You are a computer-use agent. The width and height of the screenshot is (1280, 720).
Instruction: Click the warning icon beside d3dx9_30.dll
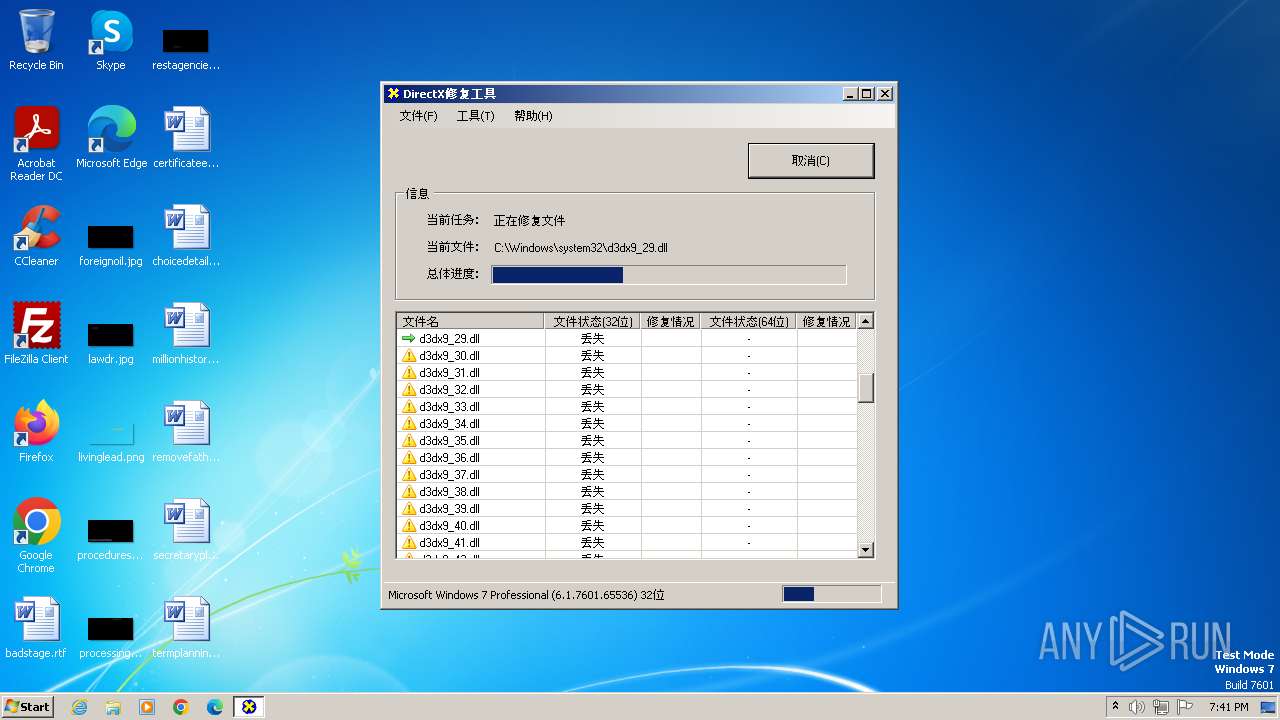click(408, 356)
